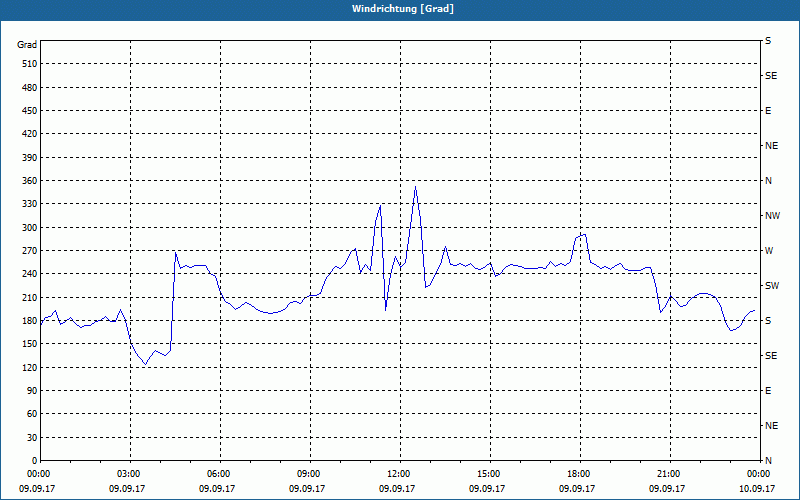
Task: Click the 510 value on the y-axis
Action: (x=30, y=64)
